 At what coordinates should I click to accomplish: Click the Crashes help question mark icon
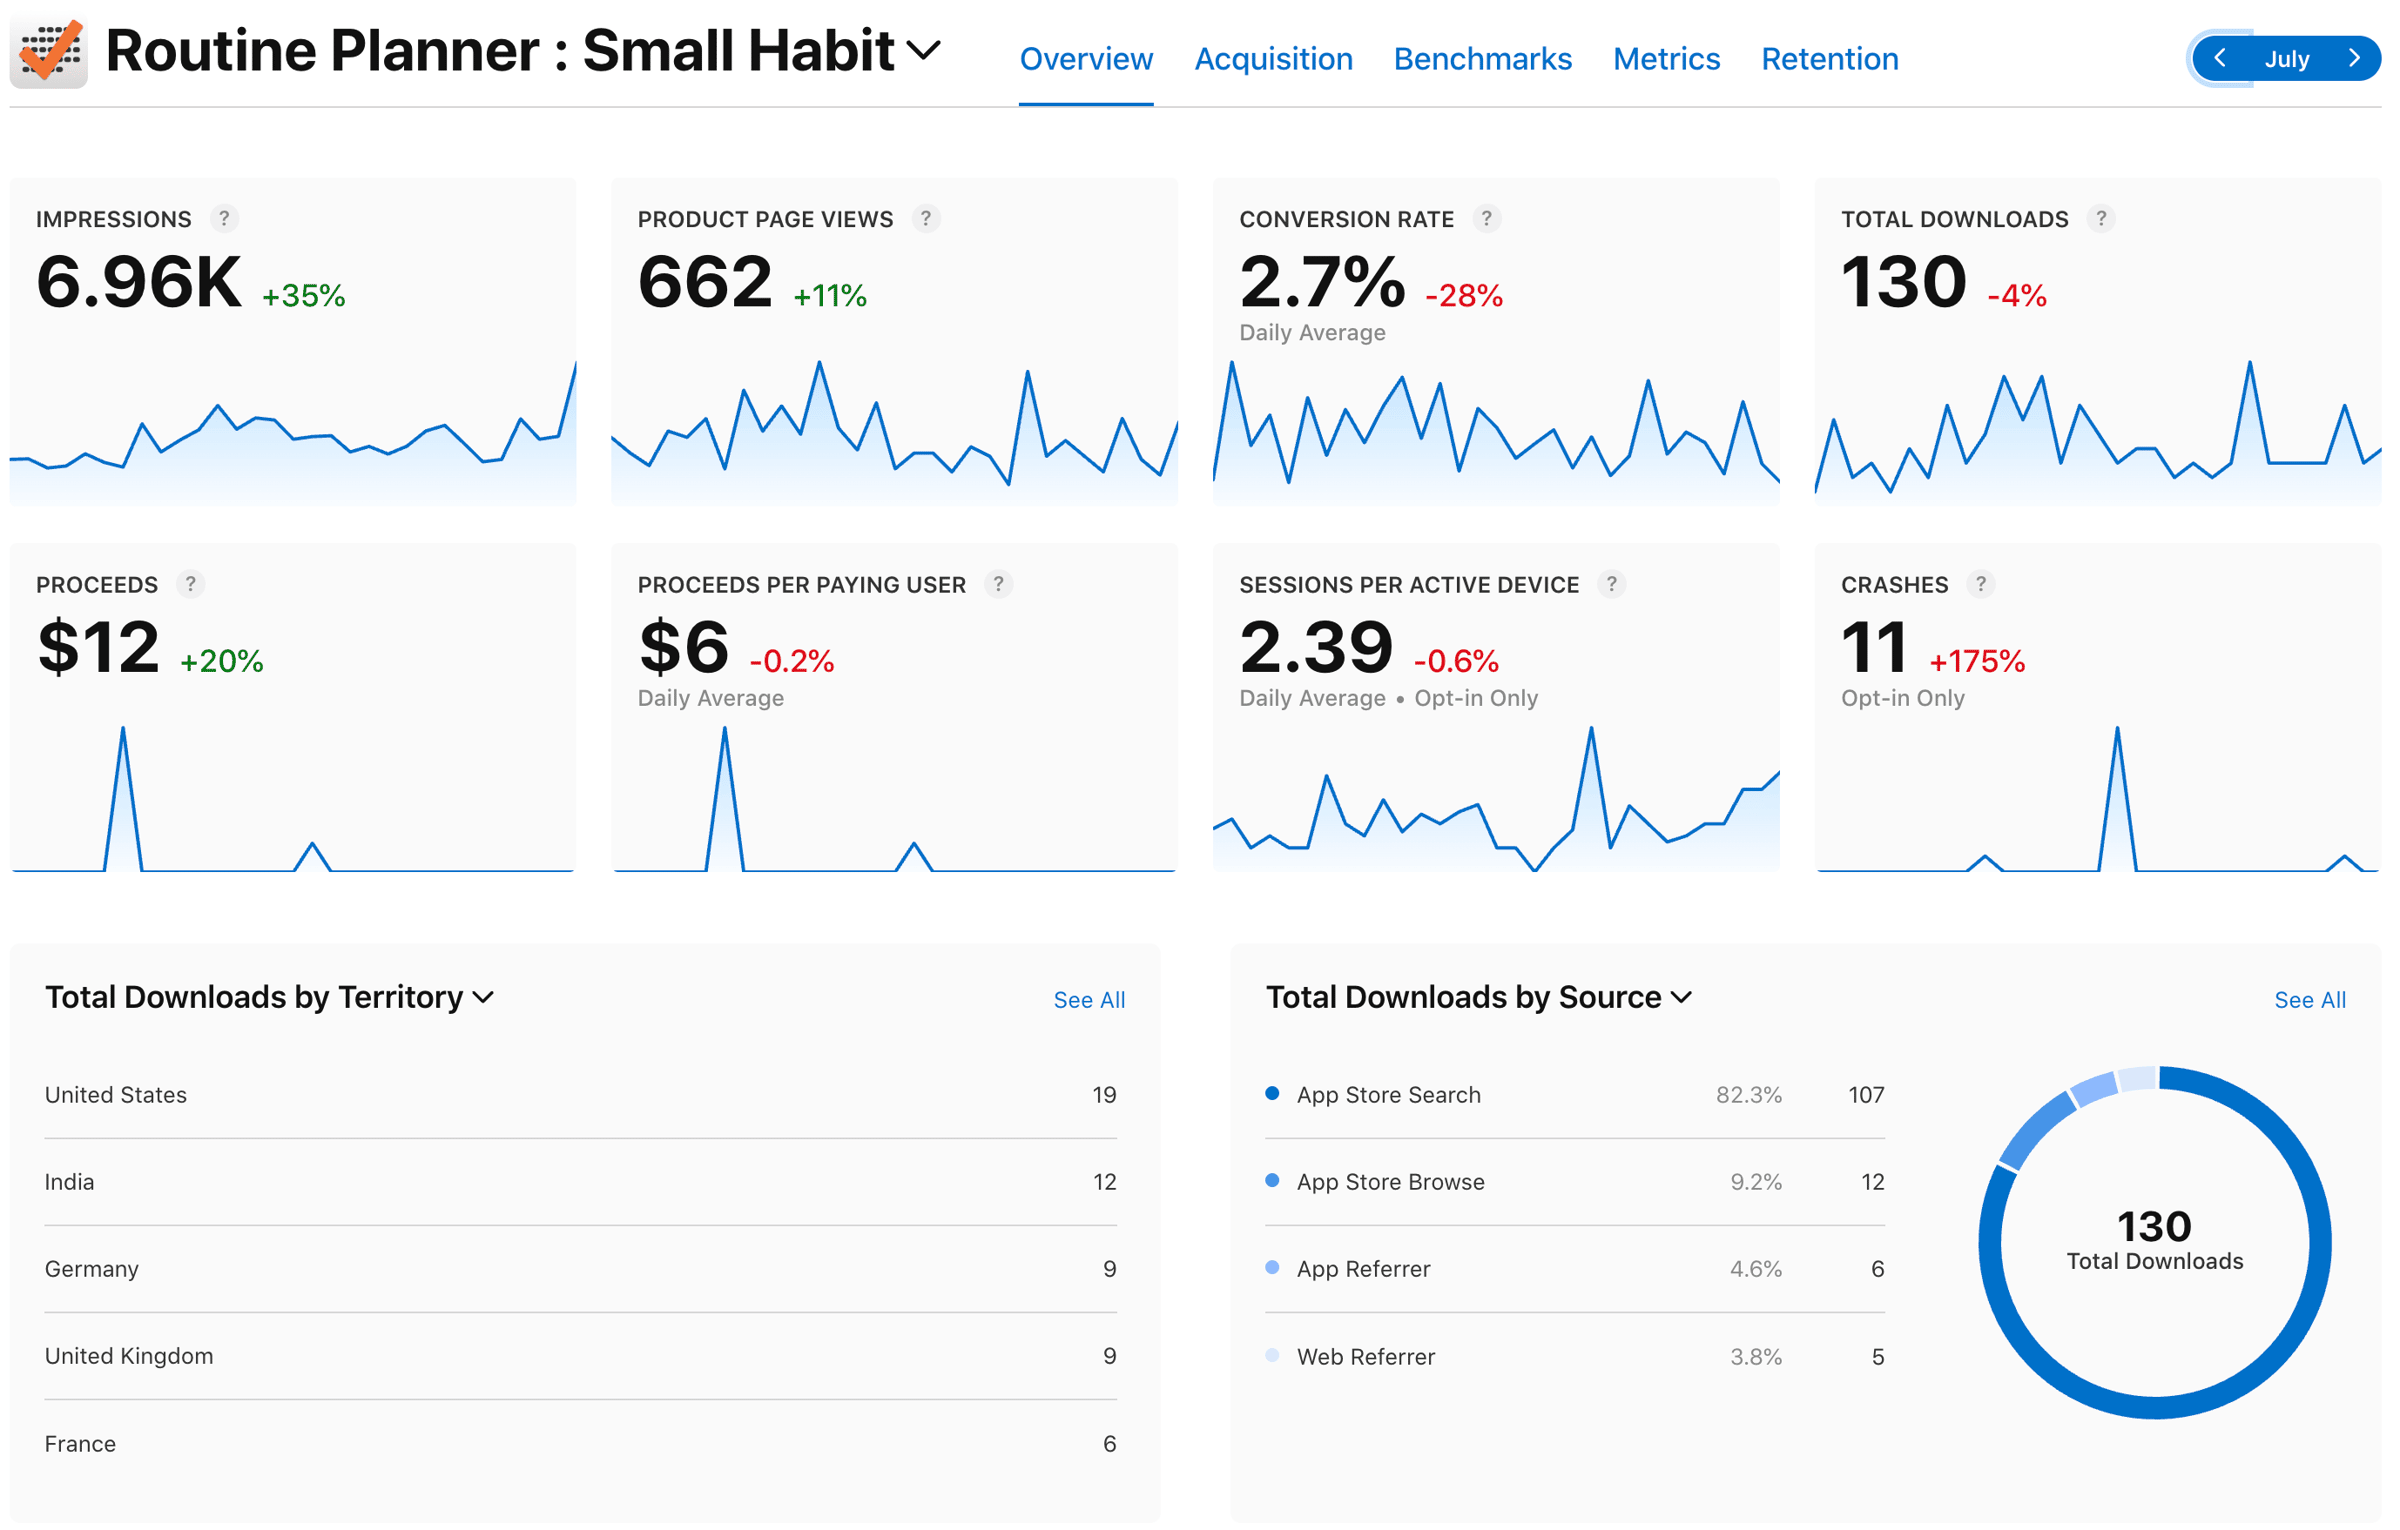click(1980, 584)
